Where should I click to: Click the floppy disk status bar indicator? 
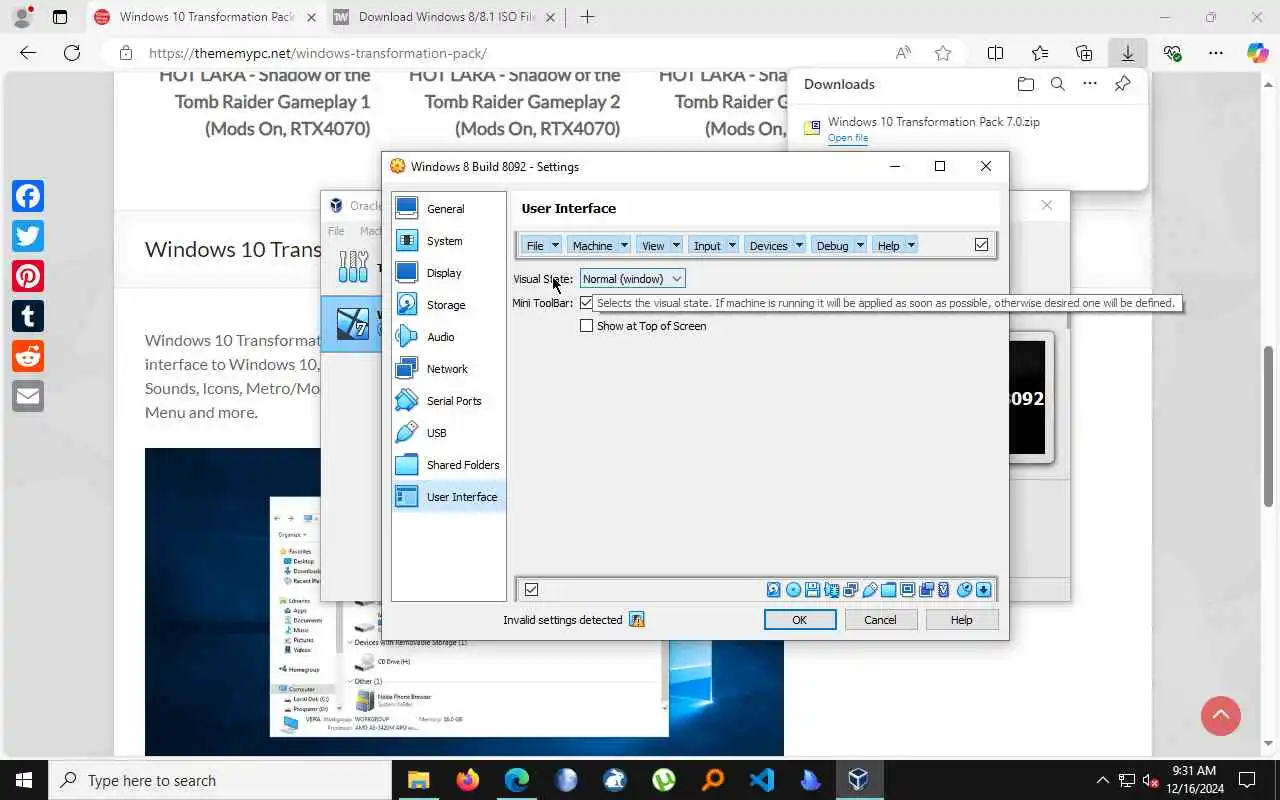click(x=812, y=590)
